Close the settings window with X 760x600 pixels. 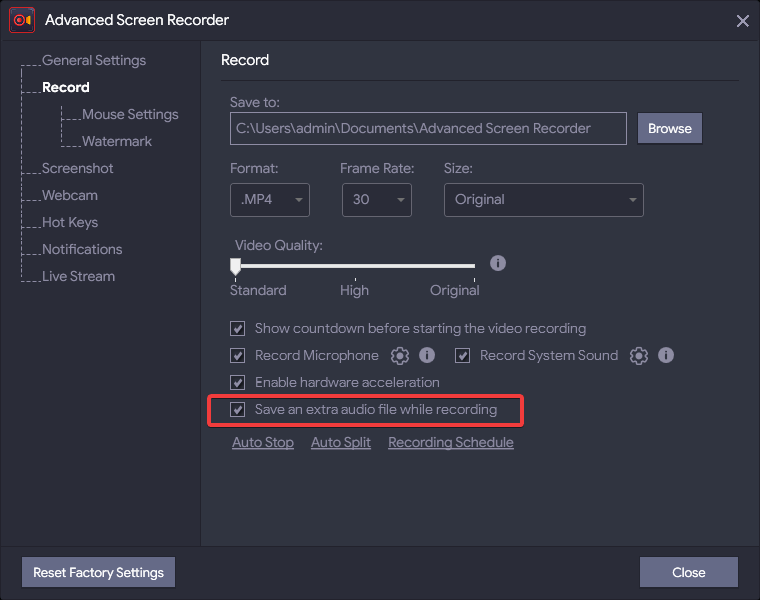pyautogui.click(x=743, y=21)
